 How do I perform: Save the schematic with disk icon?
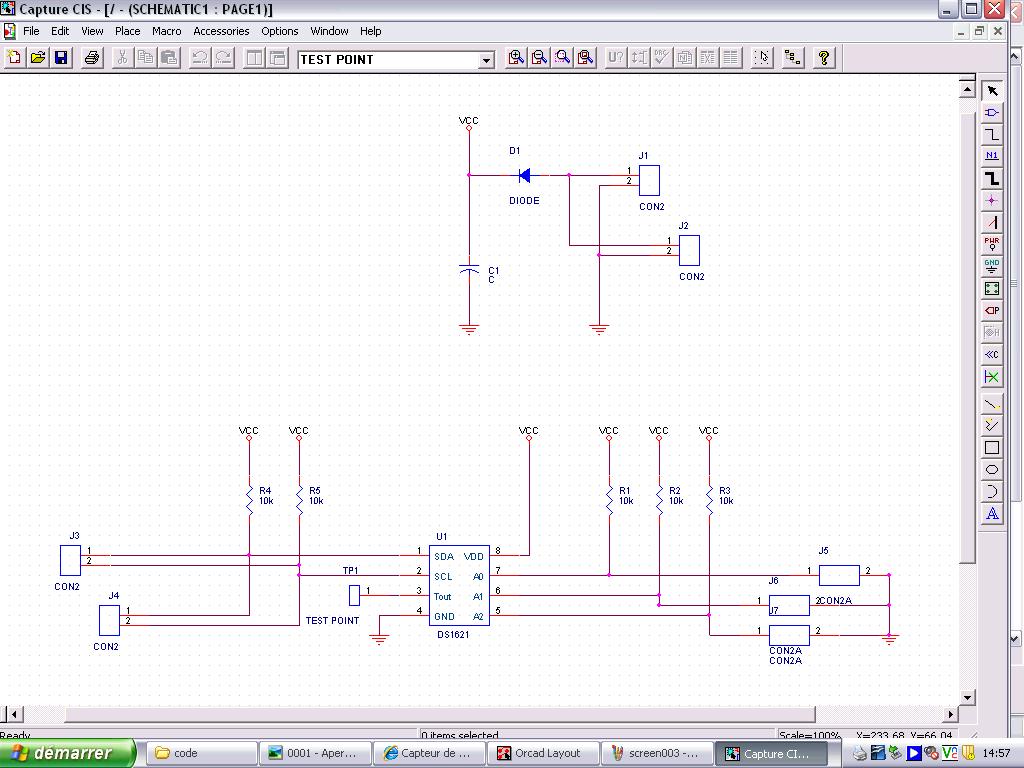[61, 58]
